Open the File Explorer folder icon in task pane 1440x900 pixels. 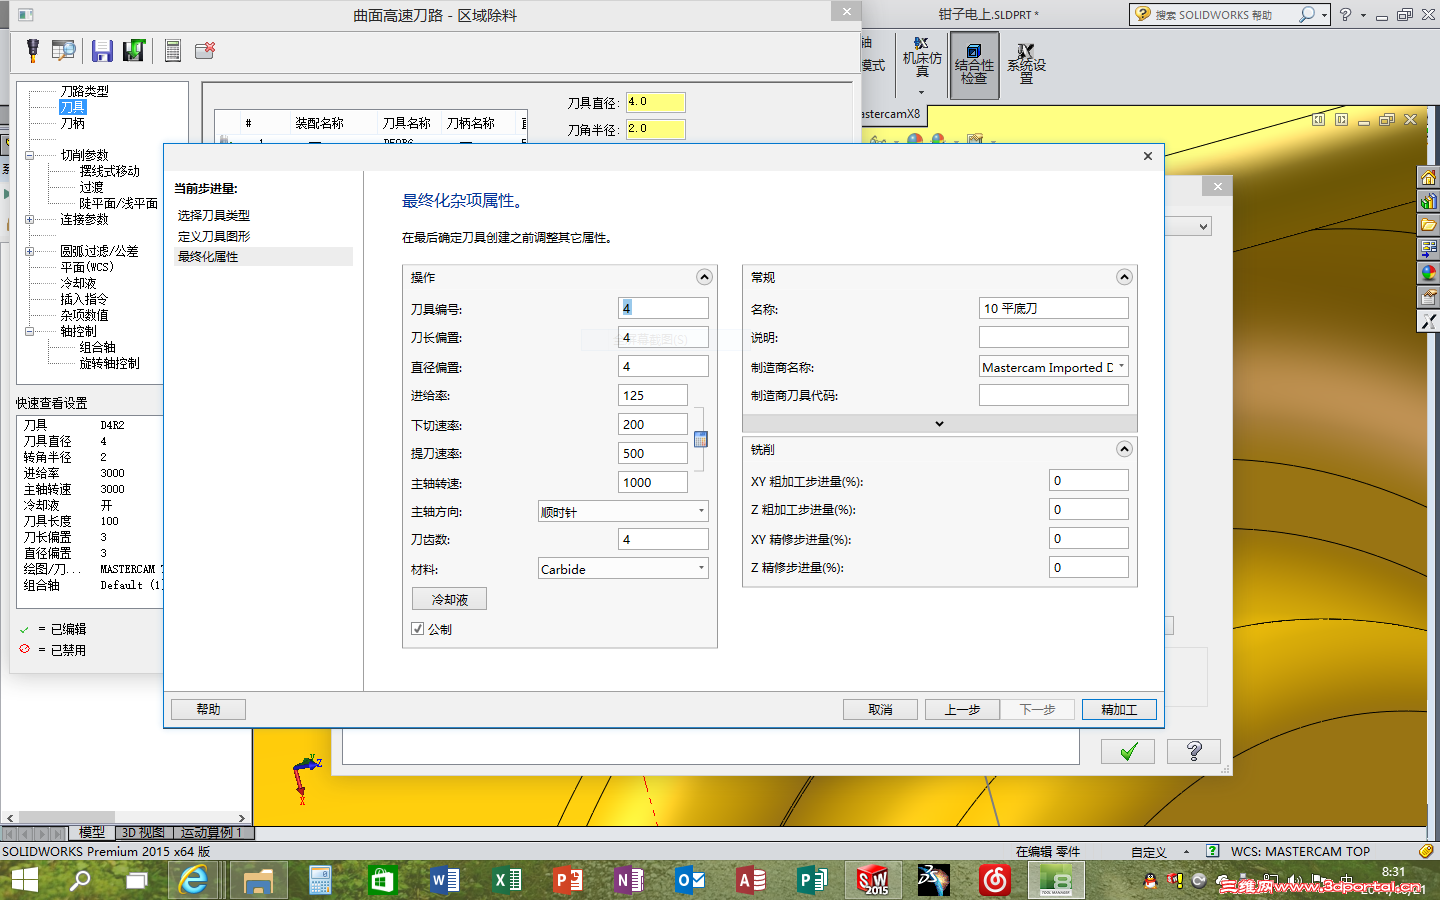click(1428, 225)
